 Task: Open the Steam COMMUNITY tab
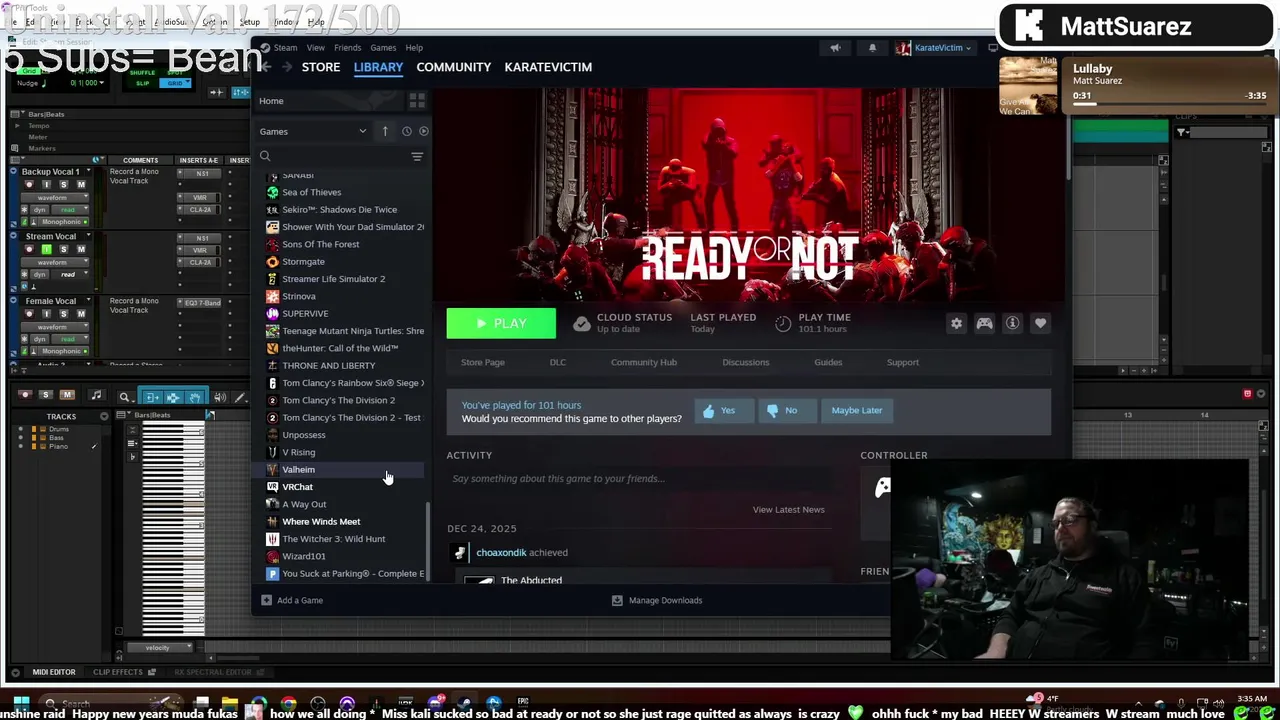click(454, 67)
